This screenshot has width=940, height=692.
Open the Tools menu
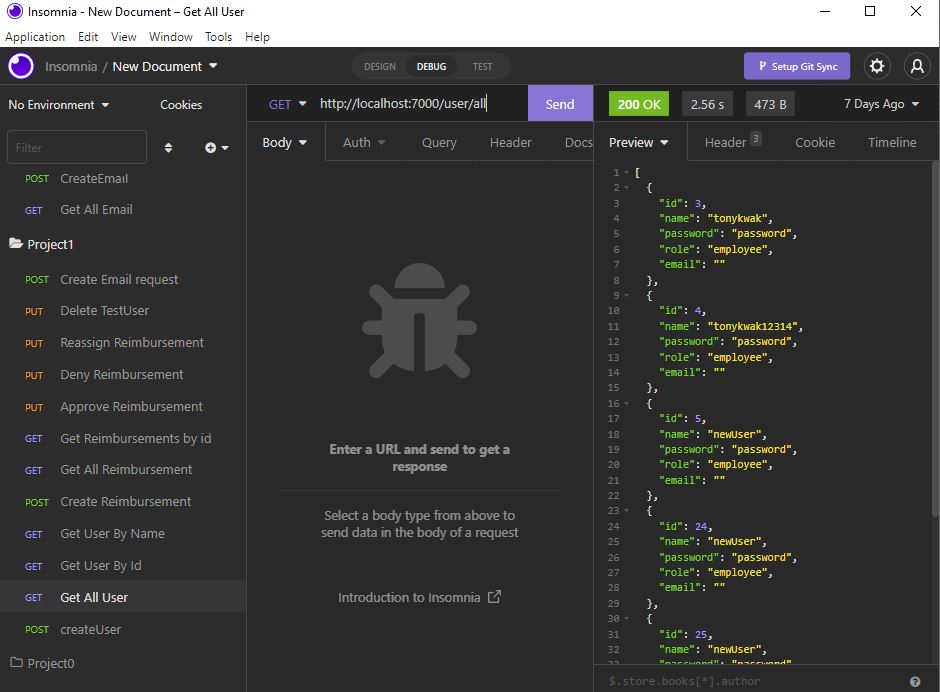click(x=220, y=36)
